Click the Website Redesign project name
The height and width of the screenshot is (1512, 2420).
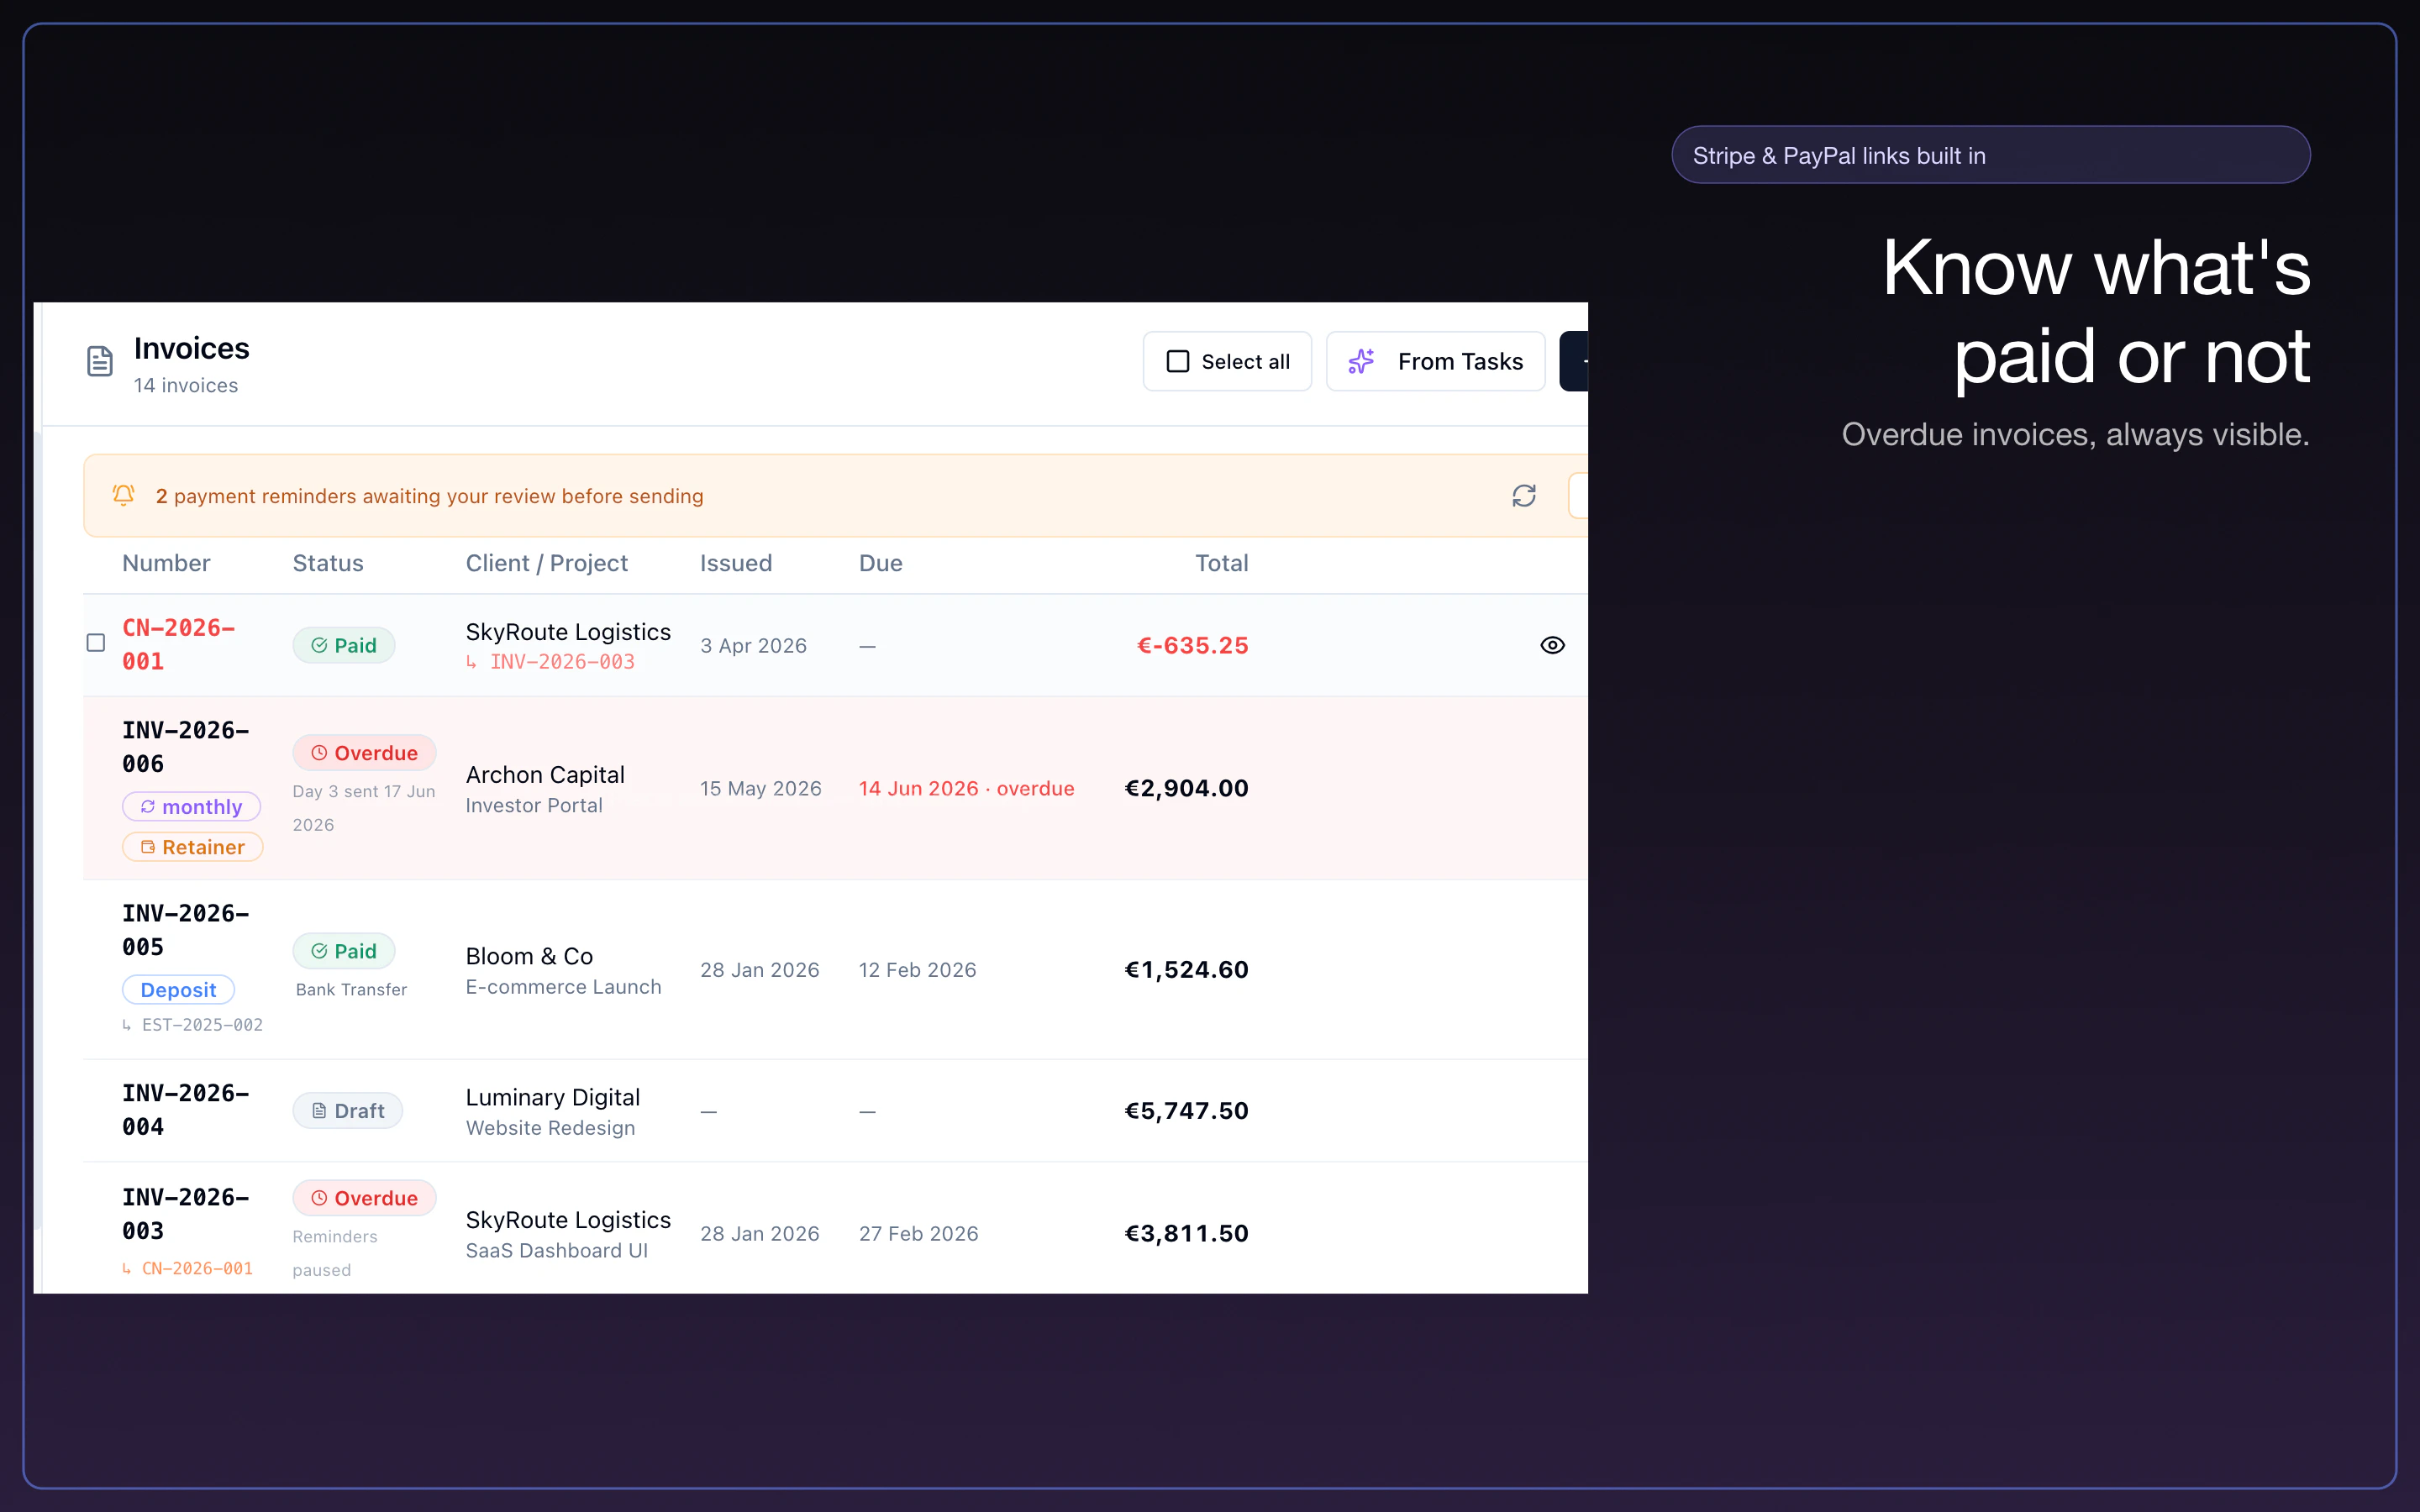pyautogui.click(x=550, y=1128)
